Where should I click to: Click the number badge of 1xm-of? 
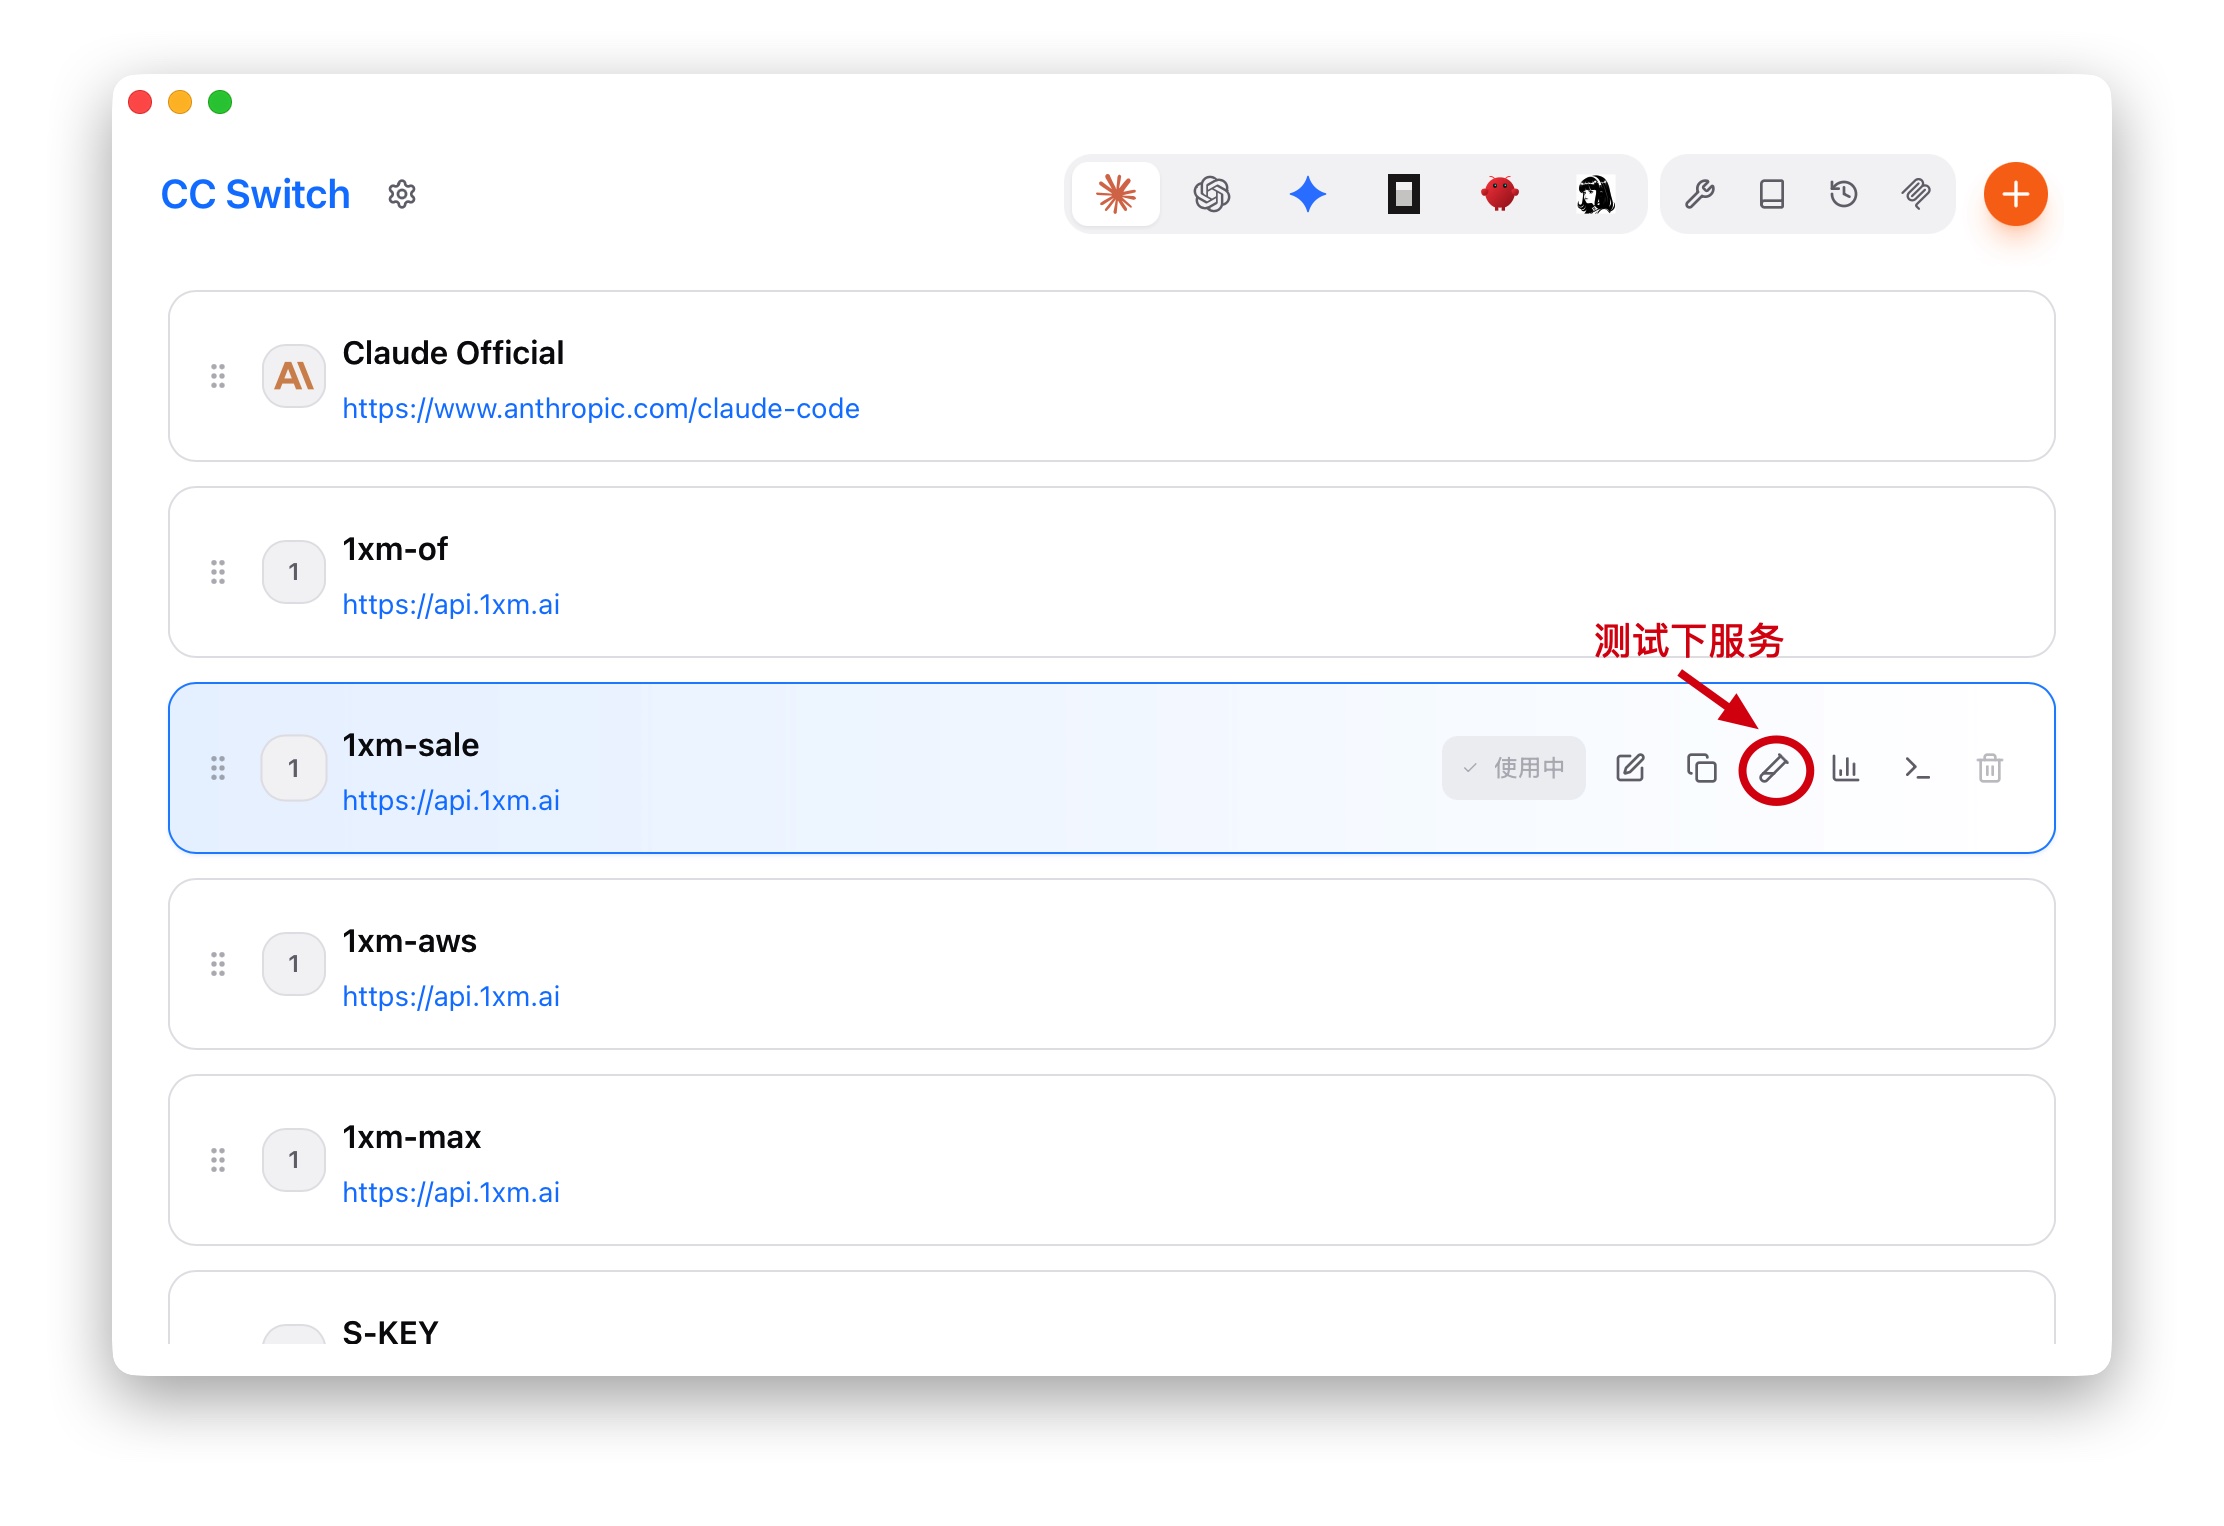[294, 572]
